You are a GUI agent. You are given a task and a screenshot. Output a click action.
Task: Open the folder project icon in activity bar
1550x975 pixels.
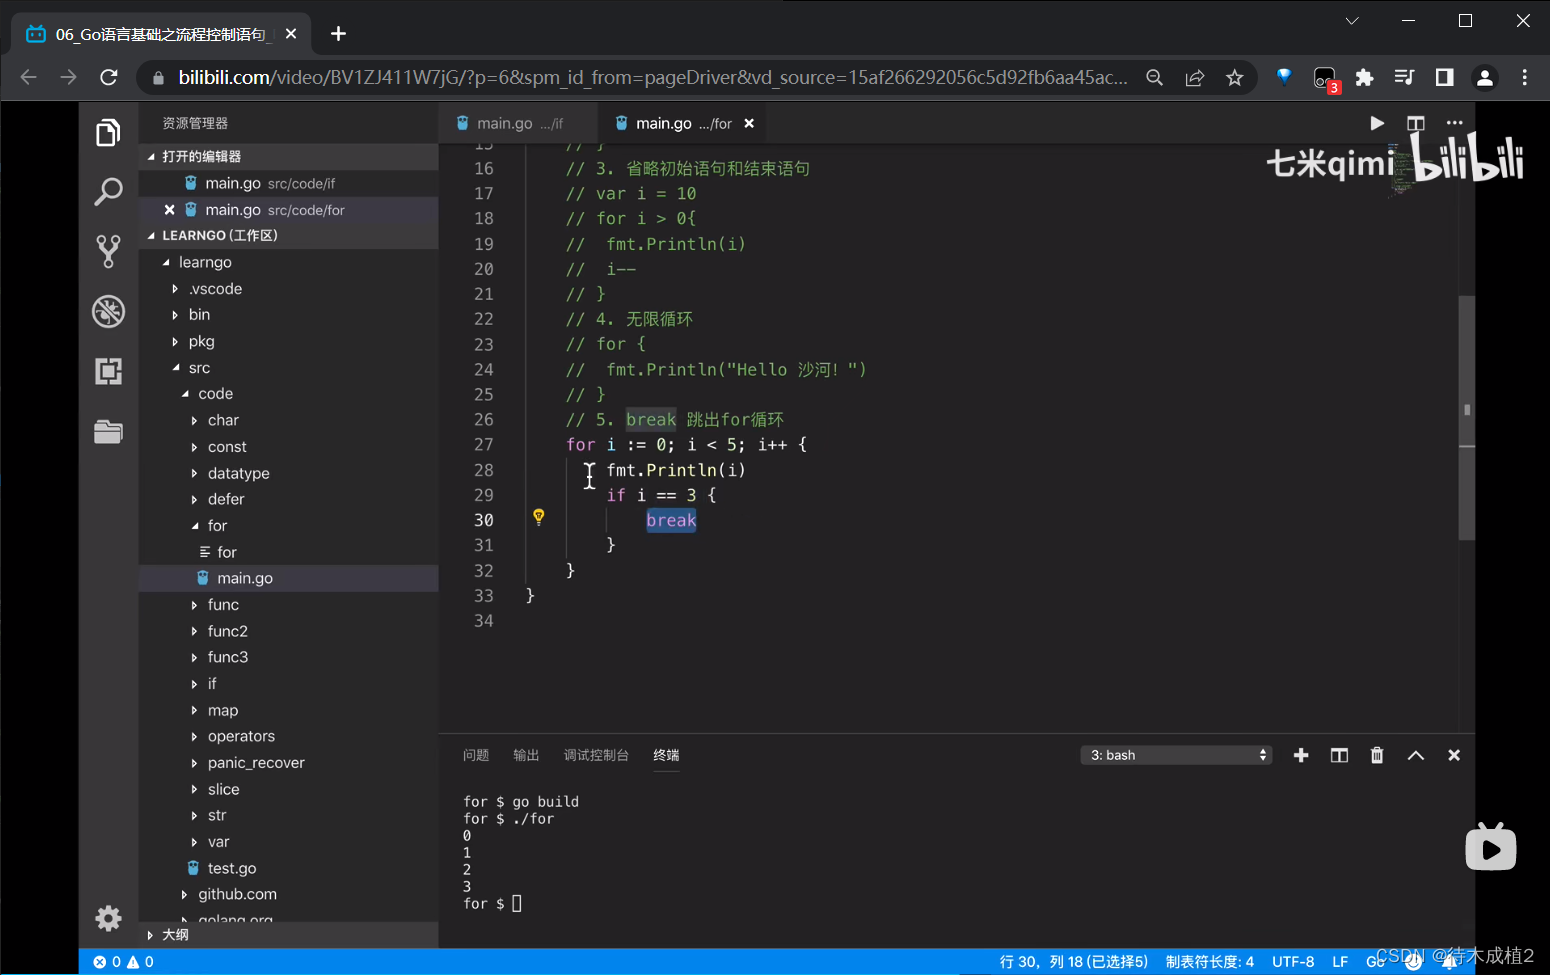[108, 431]
